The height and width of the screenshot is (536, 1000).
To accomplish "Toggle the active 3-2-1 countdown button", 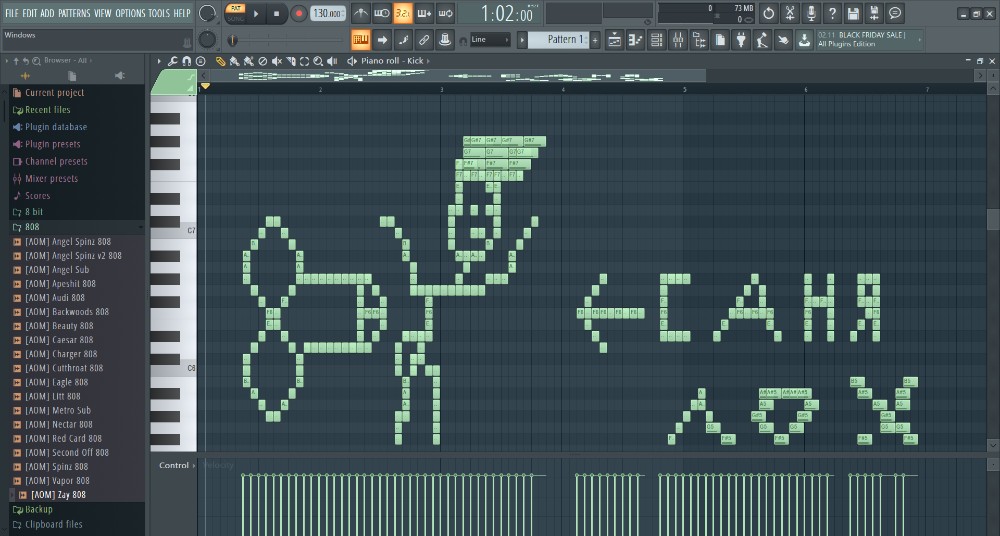I will 402,13.
